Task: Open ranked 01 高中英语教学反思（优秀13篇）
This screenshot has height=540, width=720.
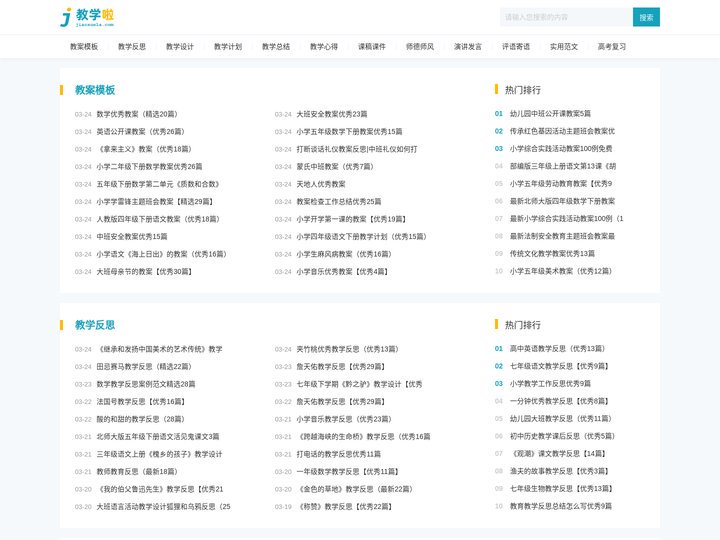Action: (557, 349)
